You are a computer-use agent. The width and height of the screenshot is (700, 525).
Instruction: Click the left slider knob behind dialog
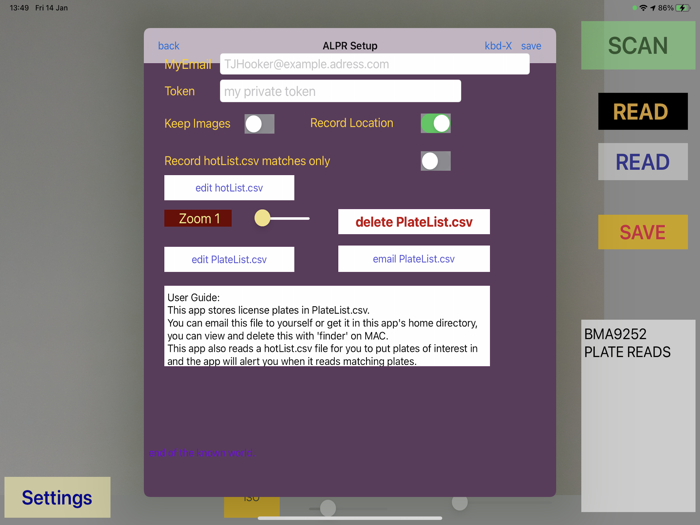pyautogui.click(x=328, y=508)
